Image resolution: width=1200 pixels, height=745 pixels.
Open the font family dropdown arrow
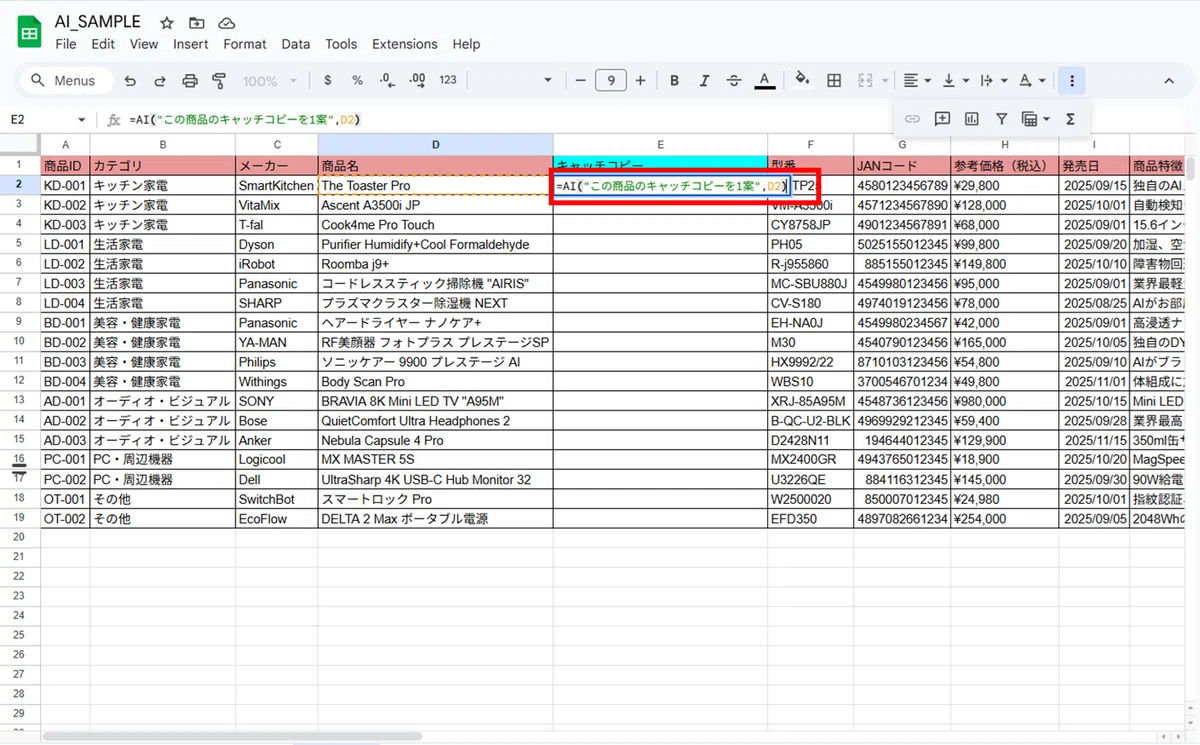tap(547, 81)
